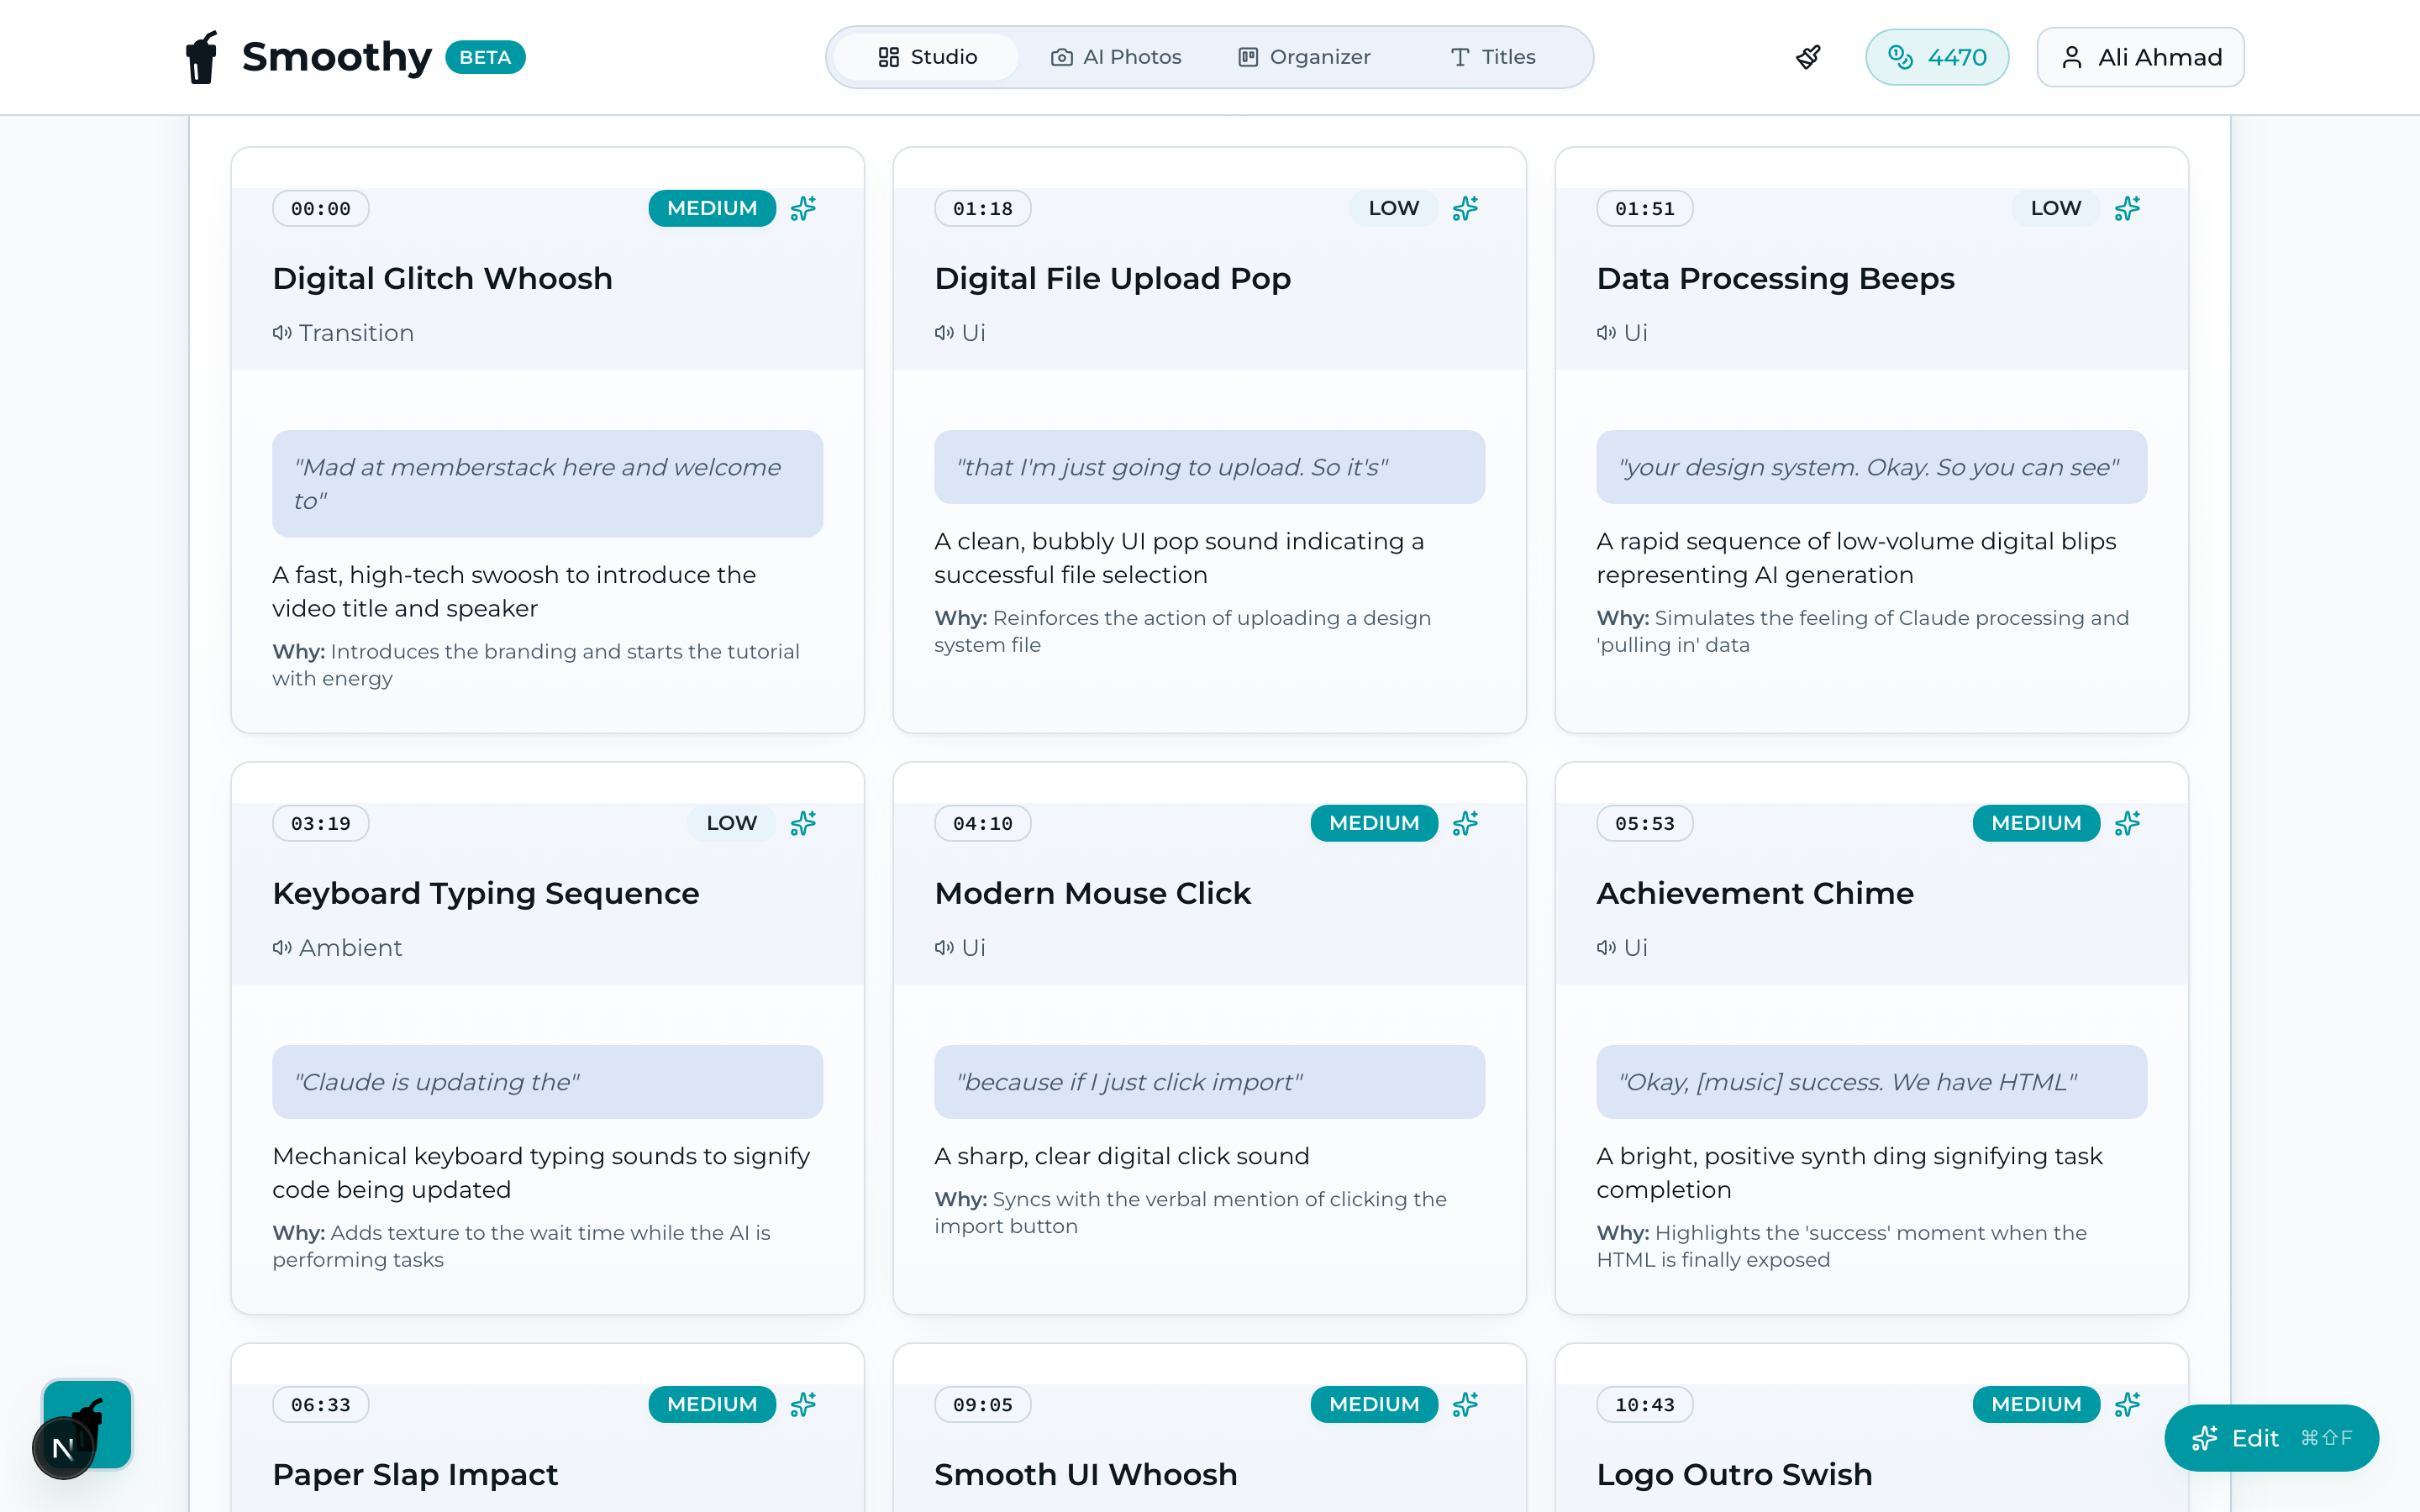
Task: Select the 09:05 timestamp chip
Action: (x=983, y=1404)
